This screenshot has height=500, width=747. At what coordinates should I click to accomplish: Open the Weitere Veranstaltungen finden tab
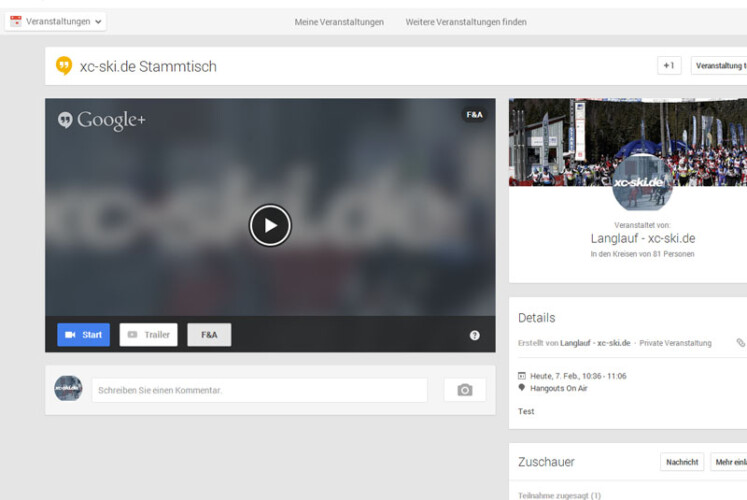[466, 22]
